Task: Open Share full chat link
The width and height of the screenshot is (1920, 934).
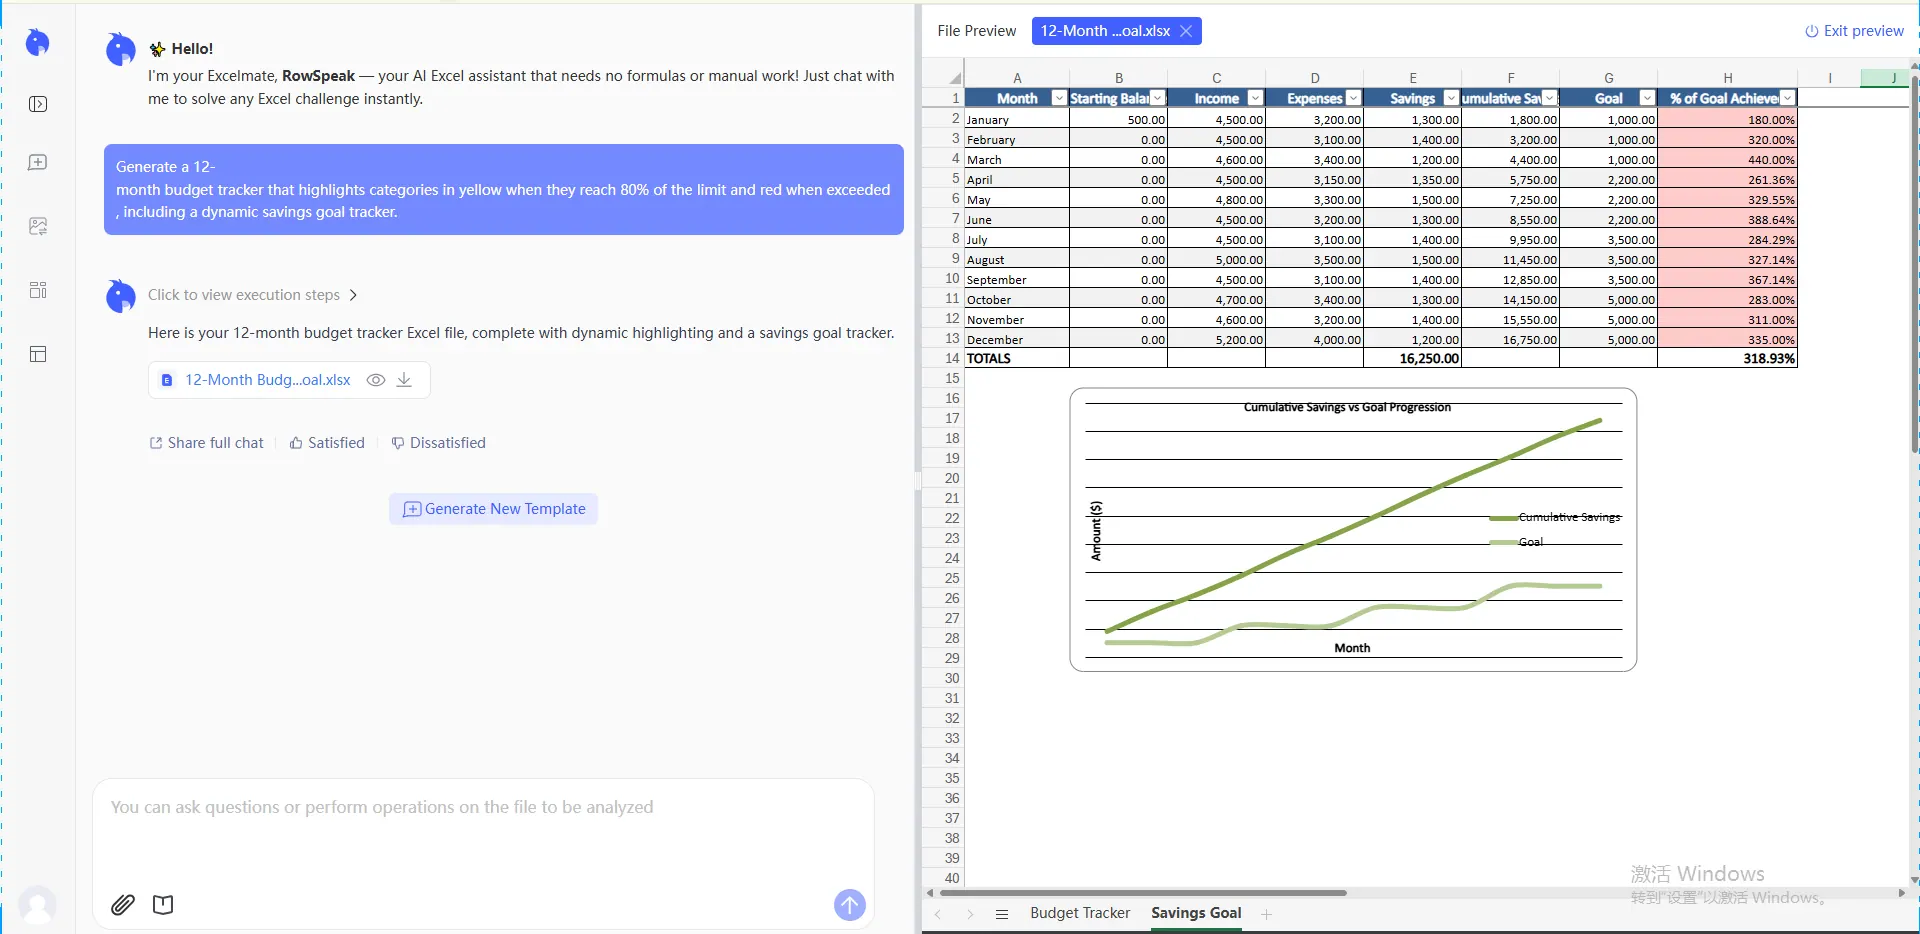Action: 205,443
